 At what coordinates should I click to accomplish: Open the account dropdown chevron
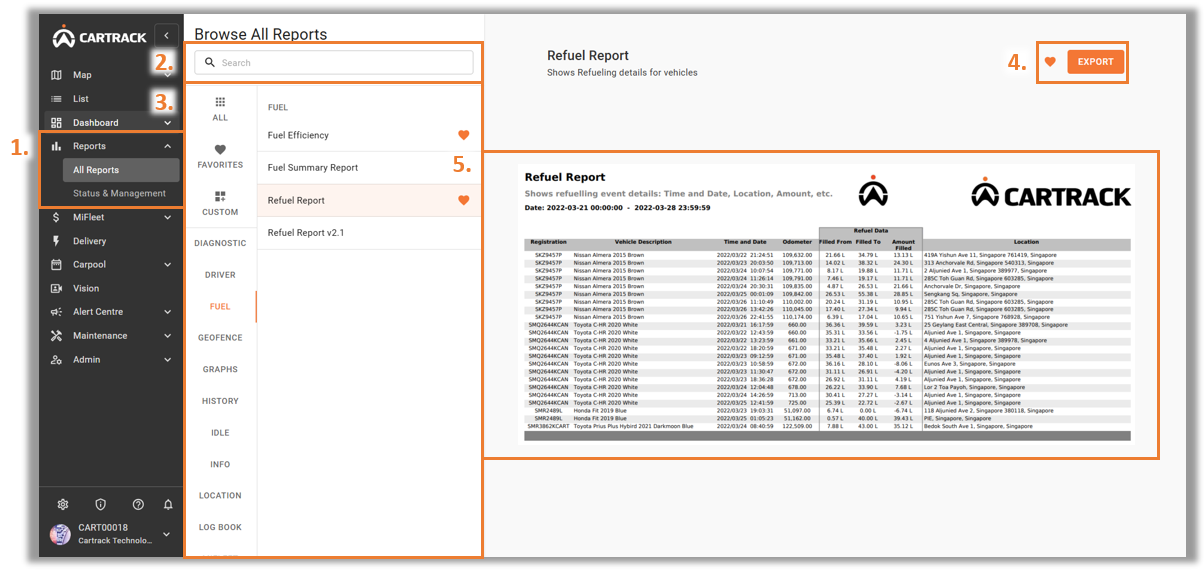tap(167, 535)
